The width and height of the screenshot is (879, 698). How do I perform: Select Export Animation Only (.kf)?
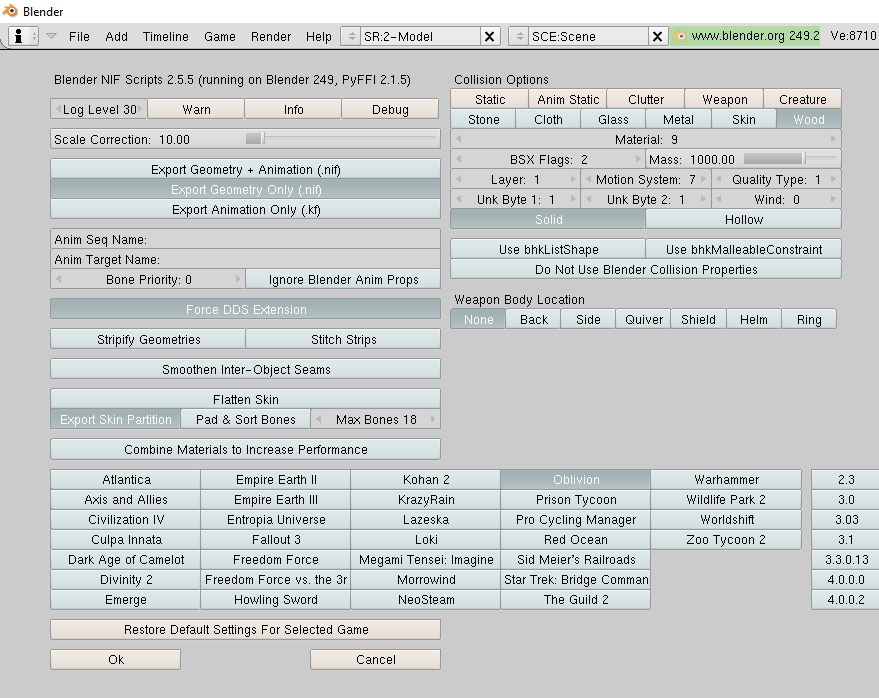(x=246, y=209)
